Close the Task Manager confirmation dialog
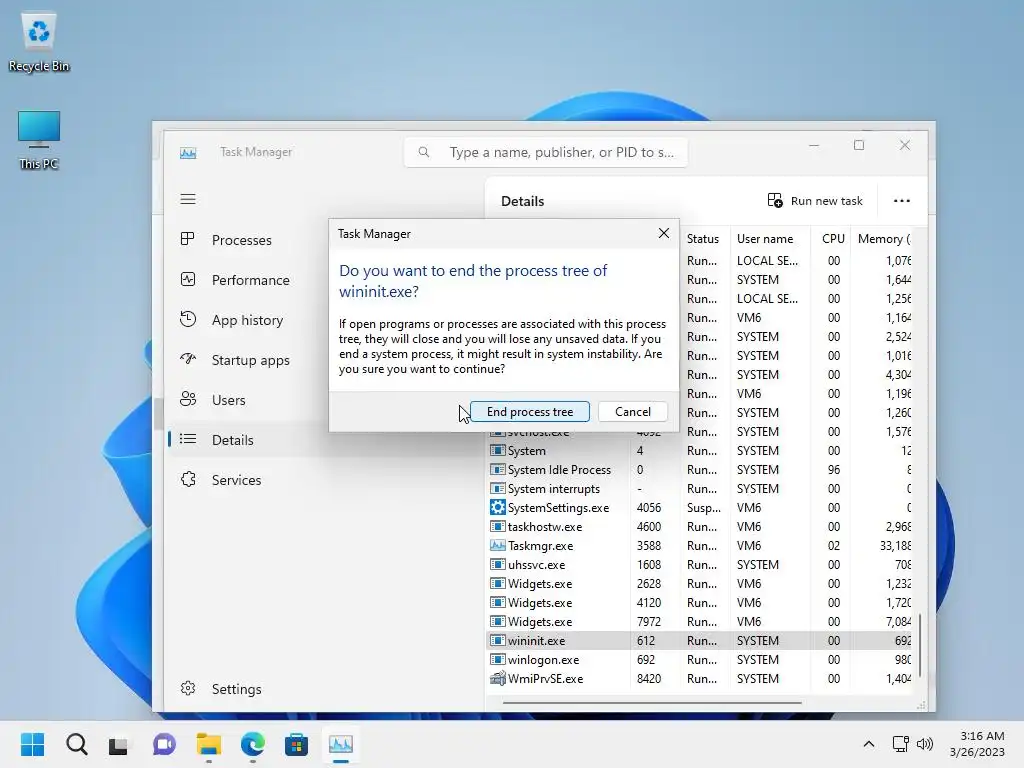 pos(664,233)
